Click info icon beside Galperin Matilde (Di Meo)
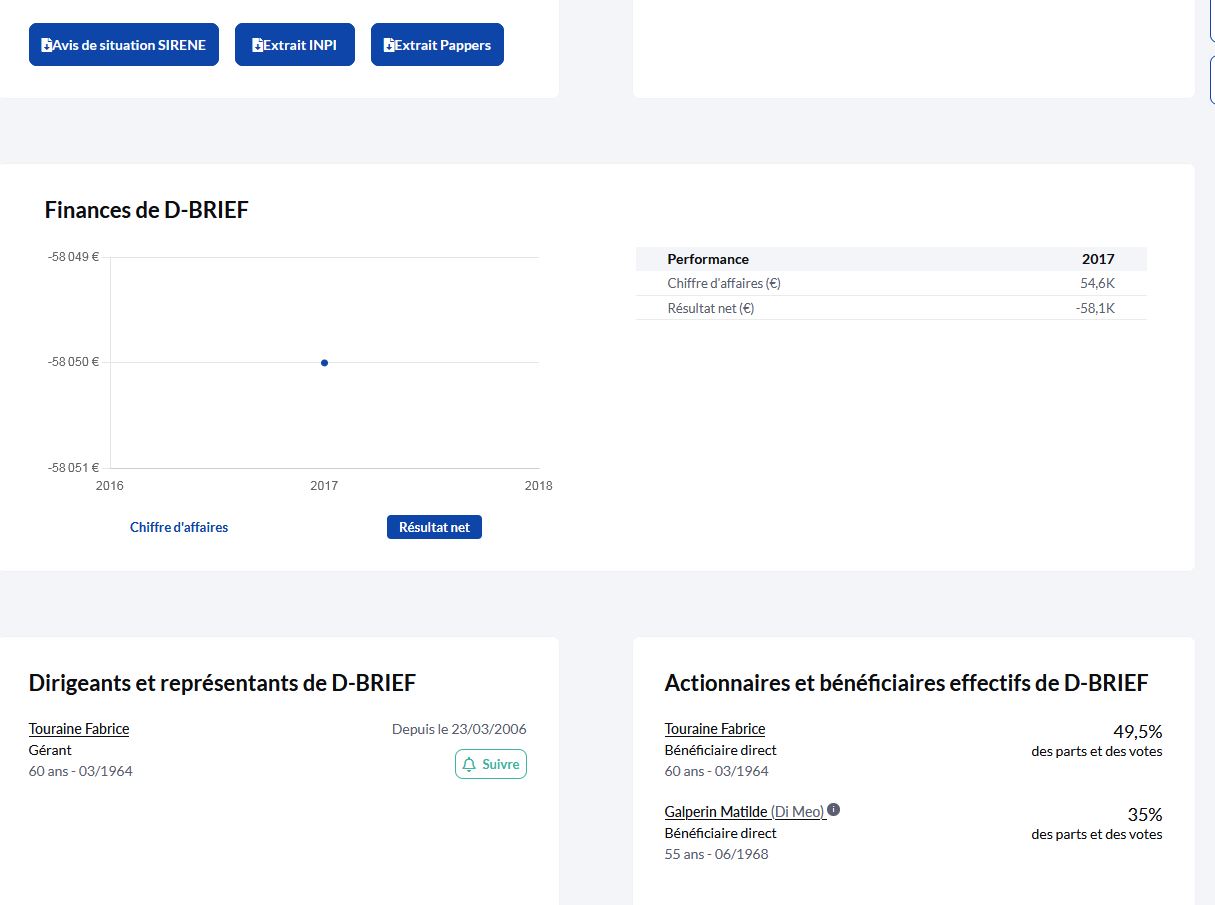 pyautogui.click(x=834, y=810)
